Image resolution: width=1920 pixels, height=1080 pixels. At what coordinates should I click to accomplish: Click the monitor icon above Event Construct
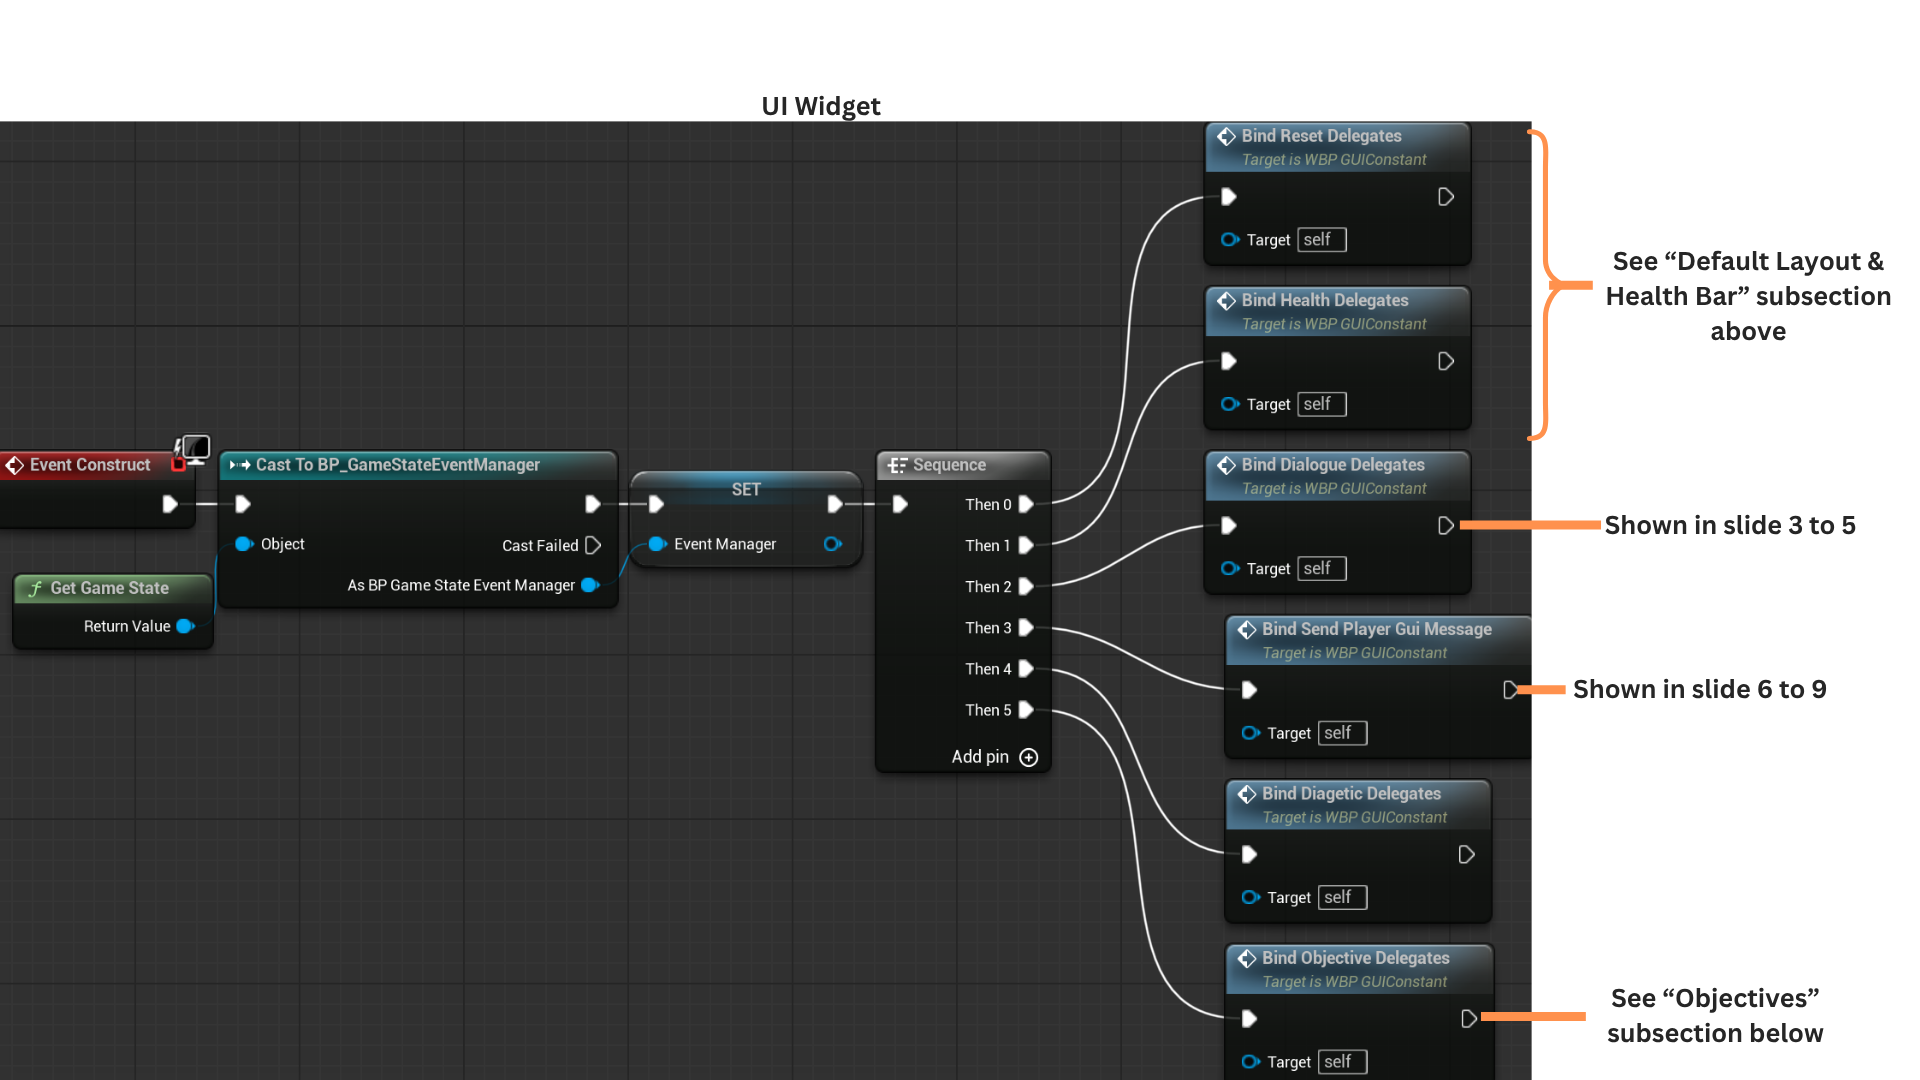pos(195,447)
